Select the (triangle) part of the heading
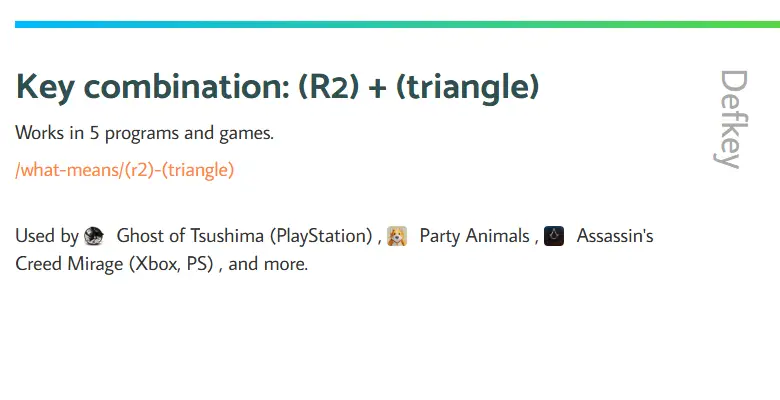This screenshot has width=780, height=400. tap(468, 88)
